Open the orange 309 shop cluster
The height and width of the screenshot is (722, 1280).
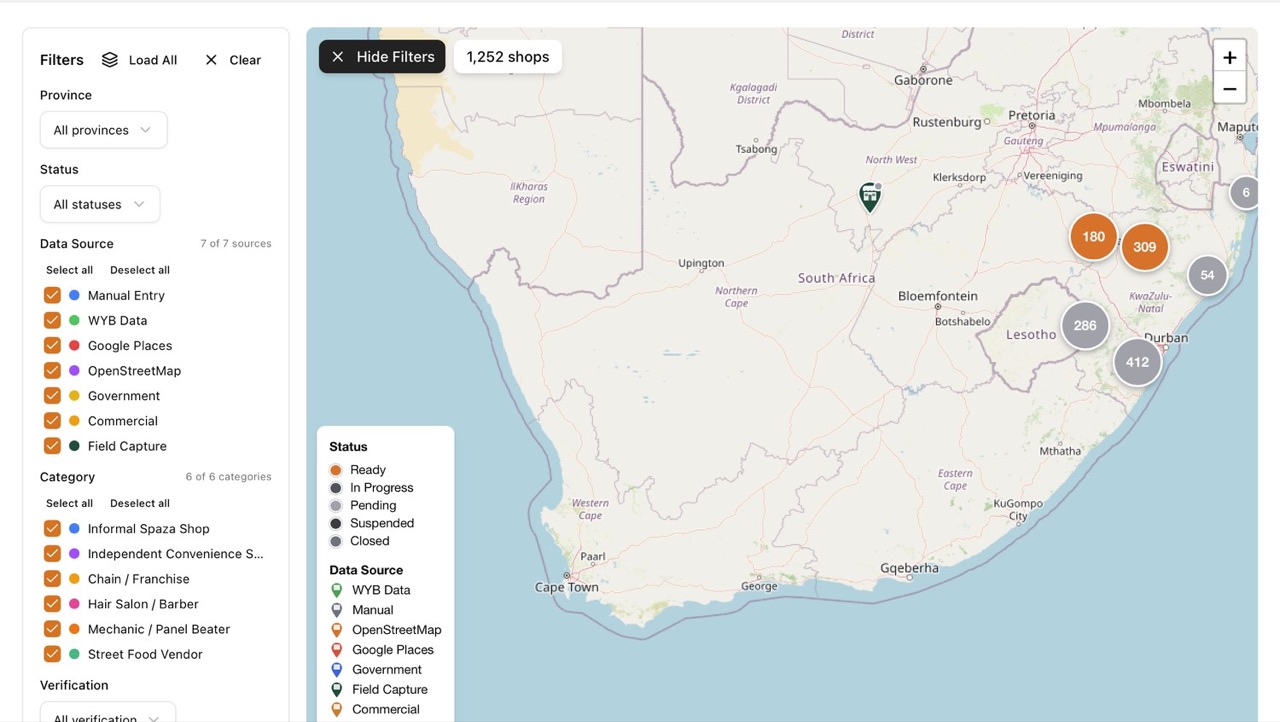[1145, 247]
